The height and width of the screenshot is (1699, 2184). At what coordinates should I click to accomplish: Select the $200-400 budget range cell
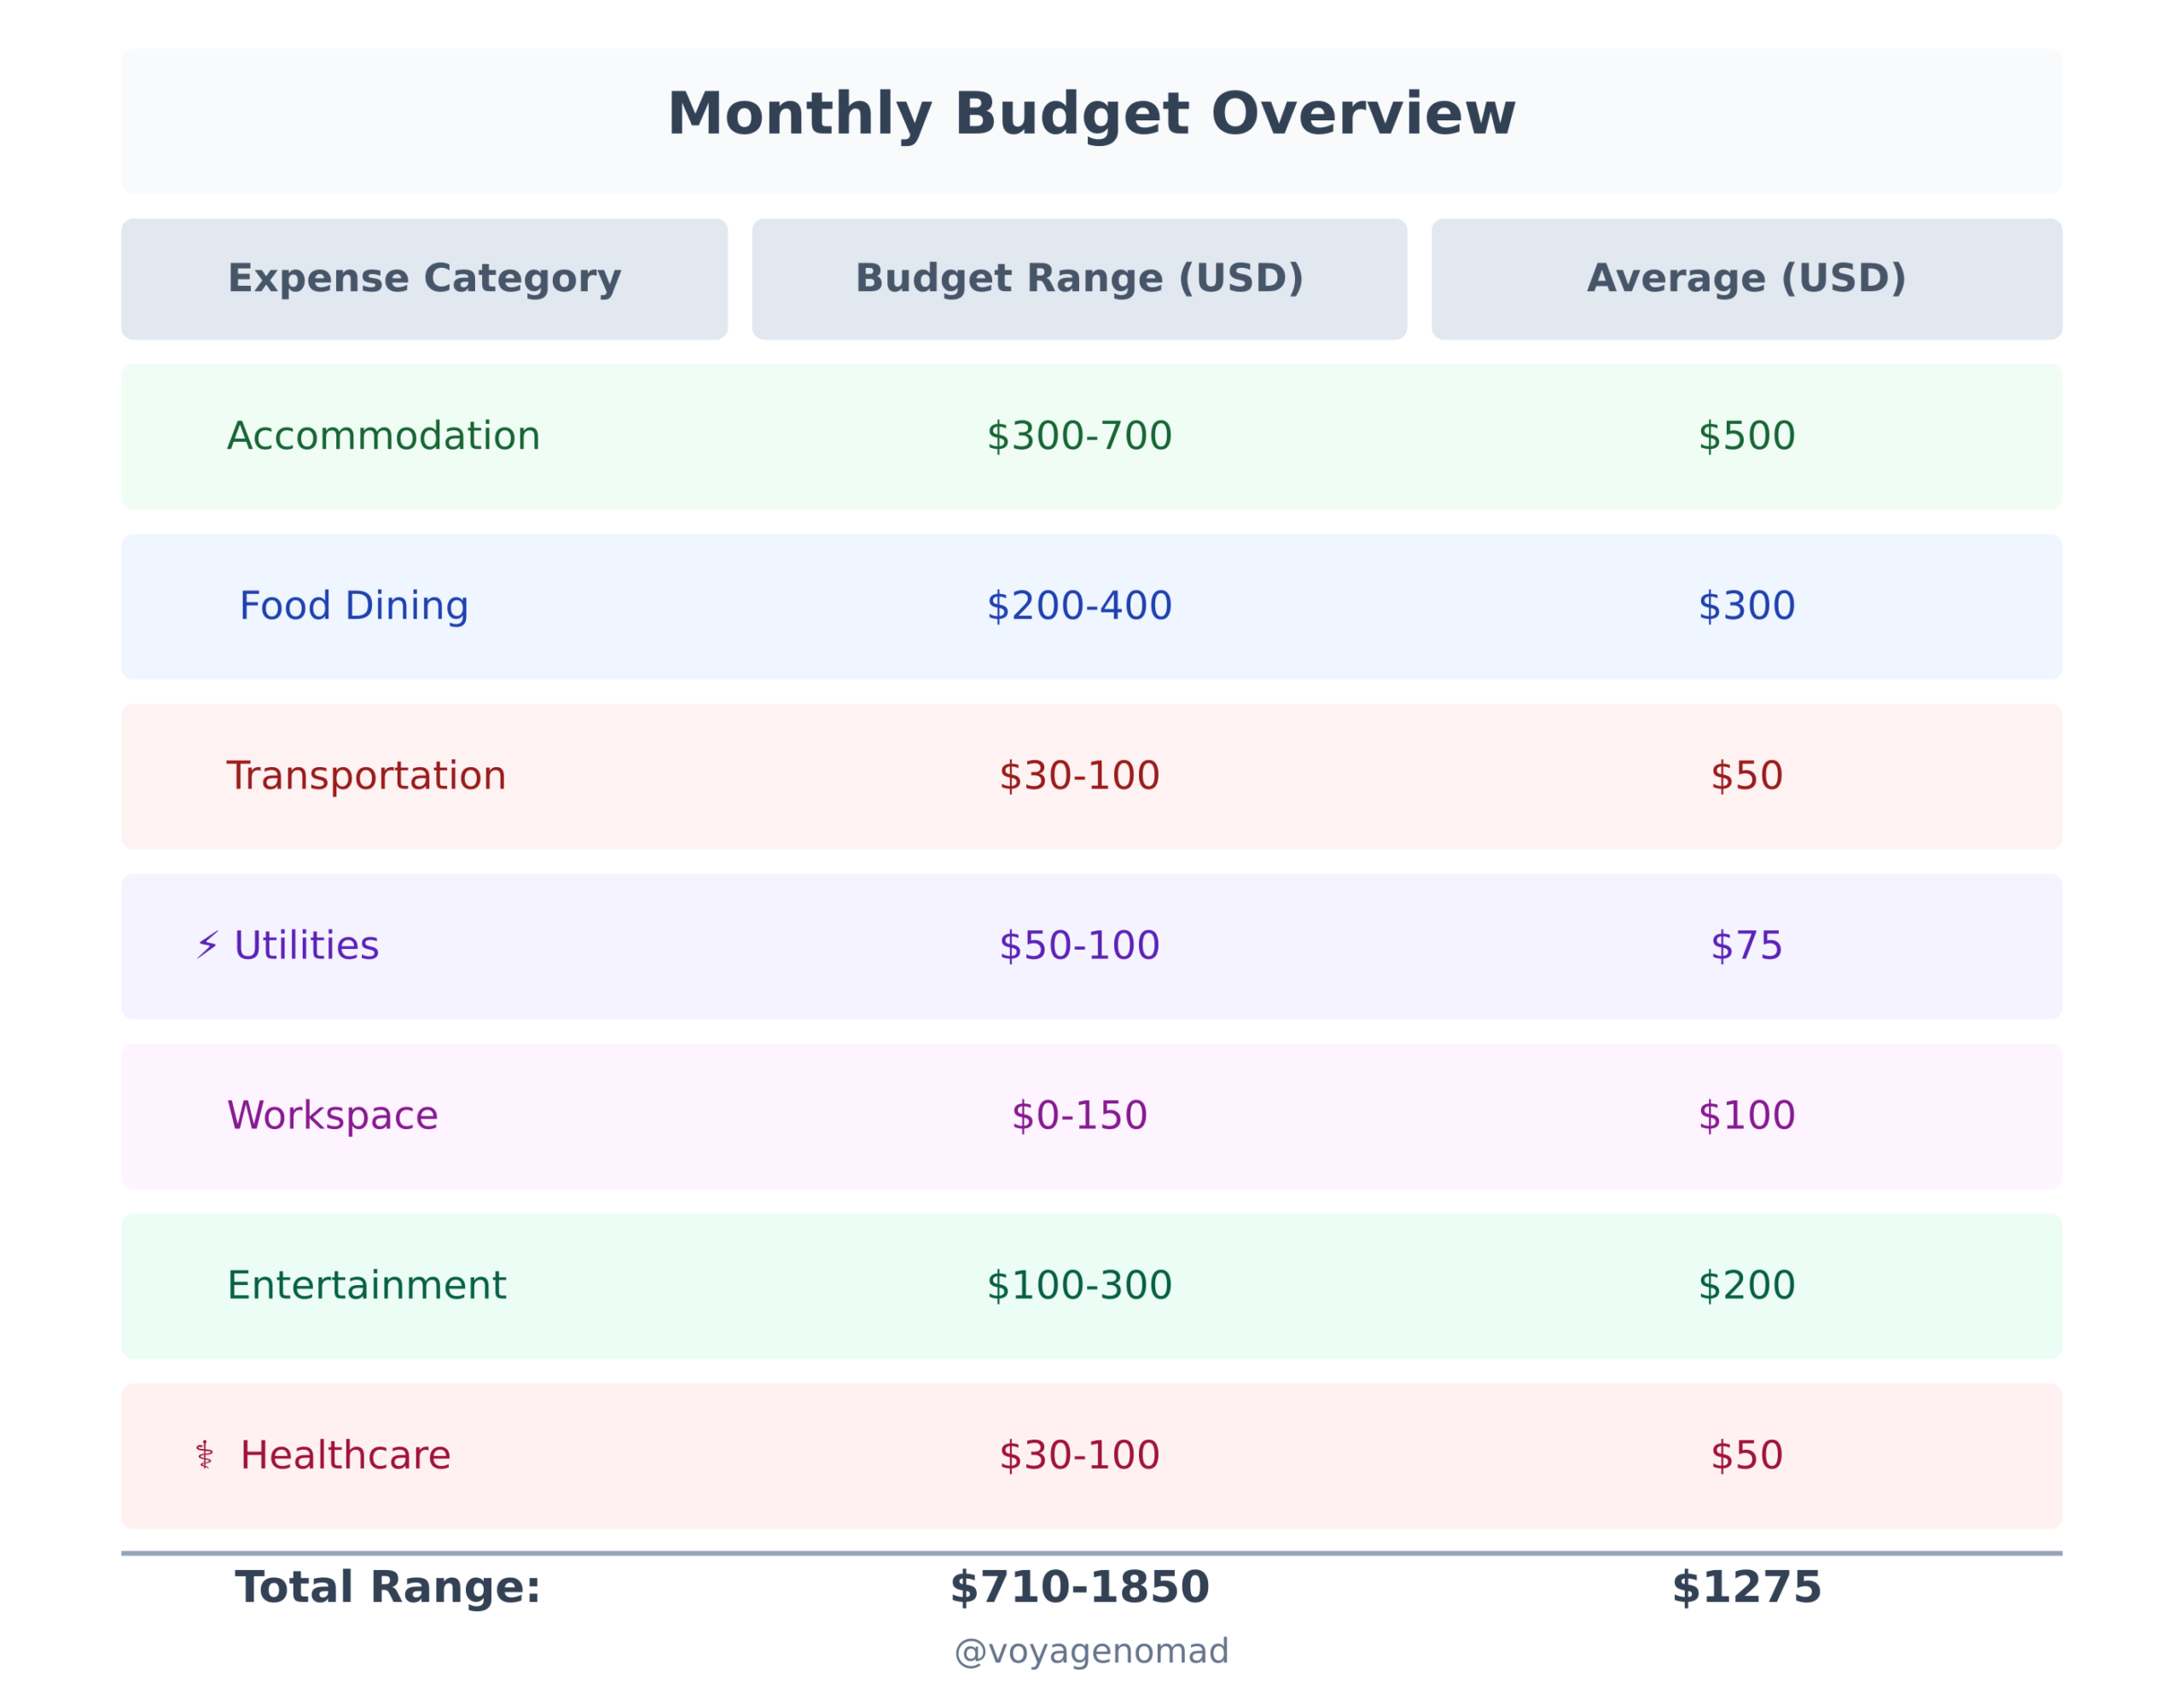pos(1079,607)
